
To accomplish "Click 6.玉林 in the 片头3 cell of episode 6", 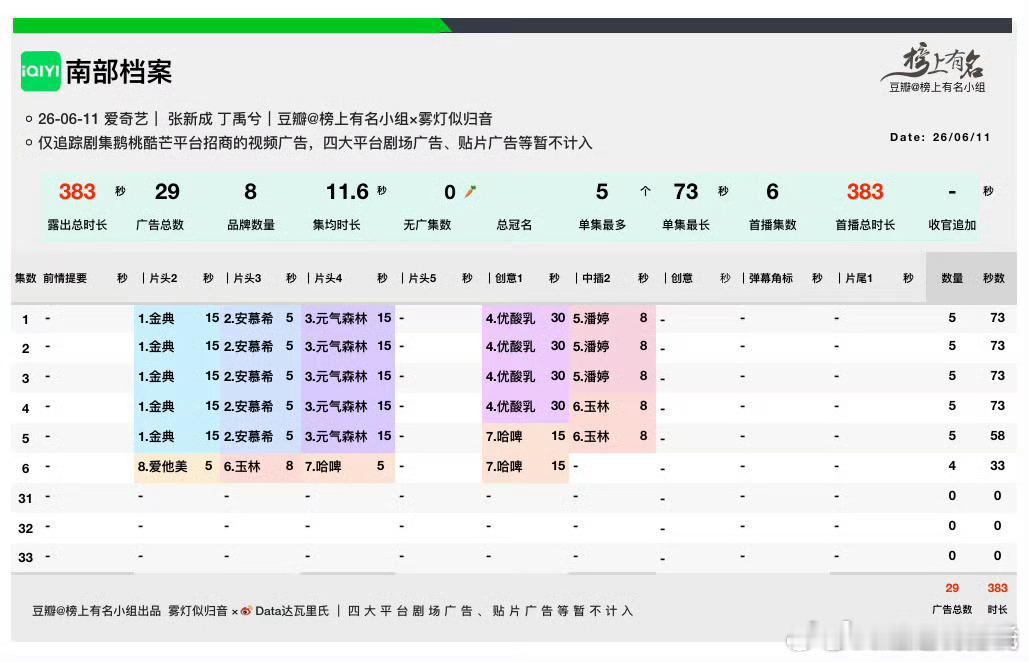I will coord(242,466).
